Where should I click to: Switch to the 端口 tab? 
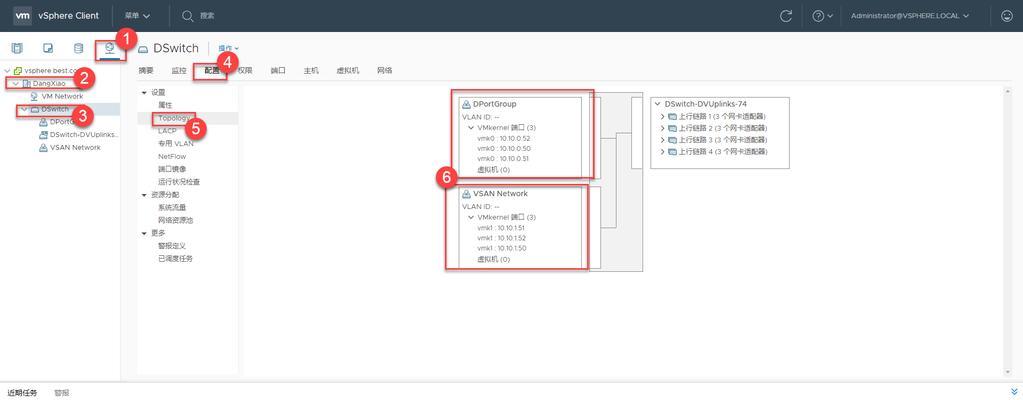(x=278, y=70)
